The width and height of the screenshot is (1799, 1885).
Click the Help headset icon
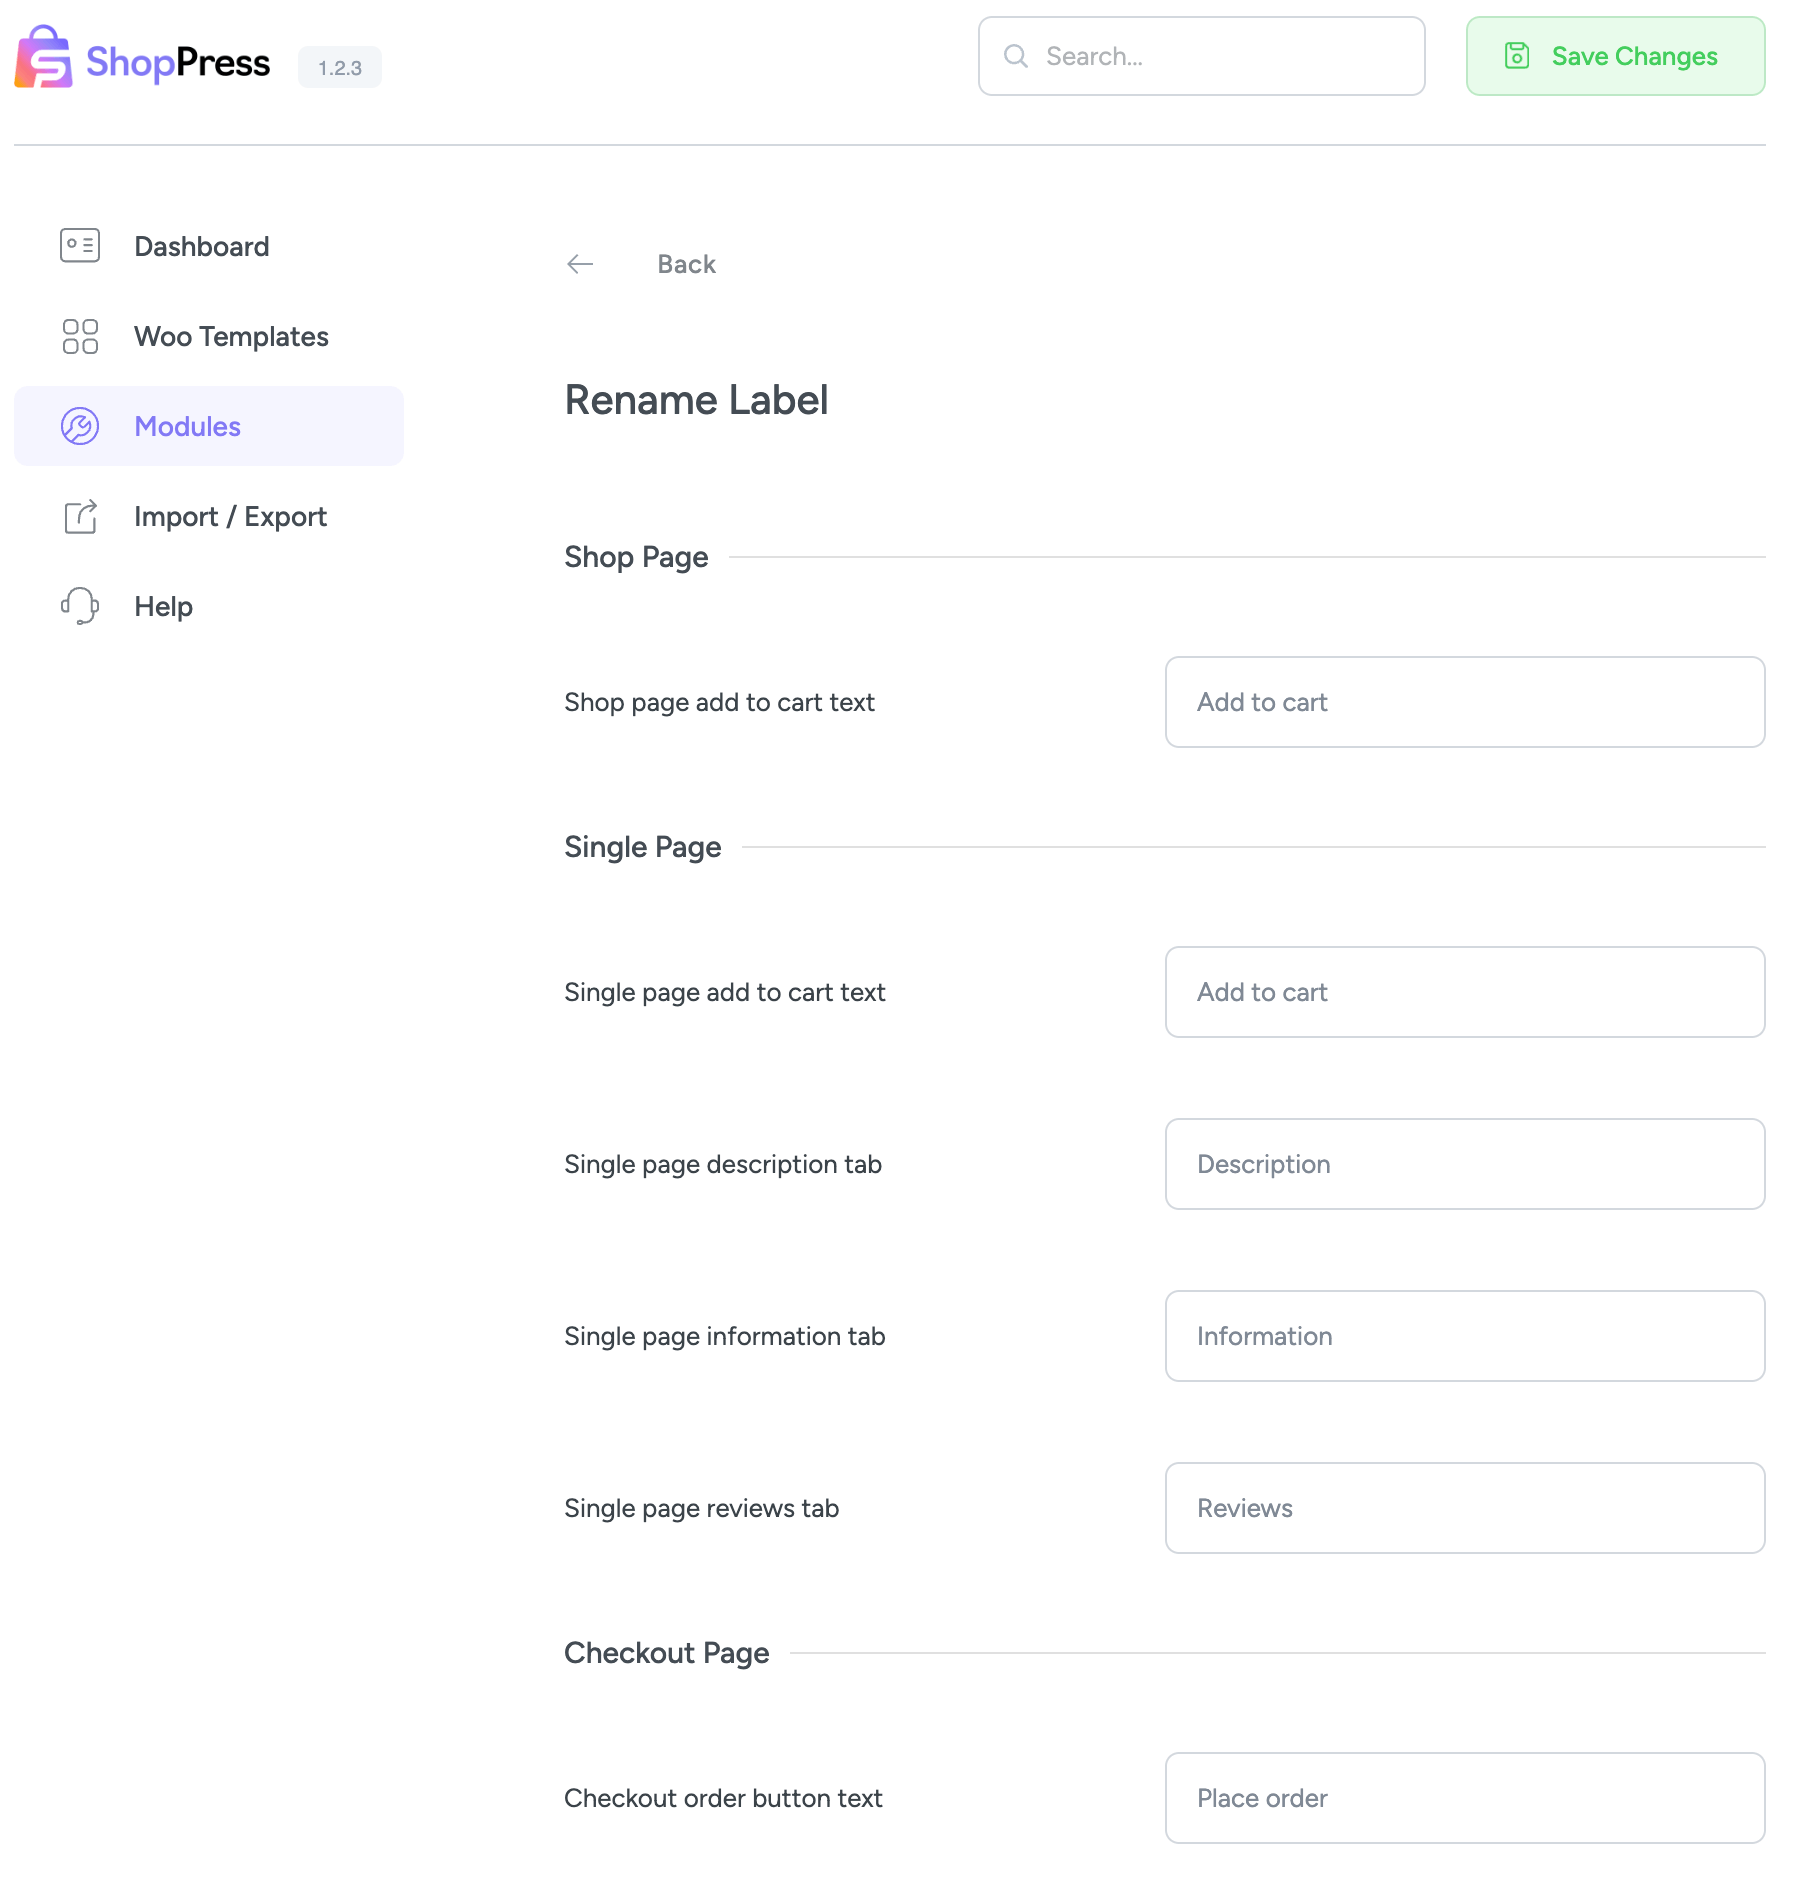point(80,606)
